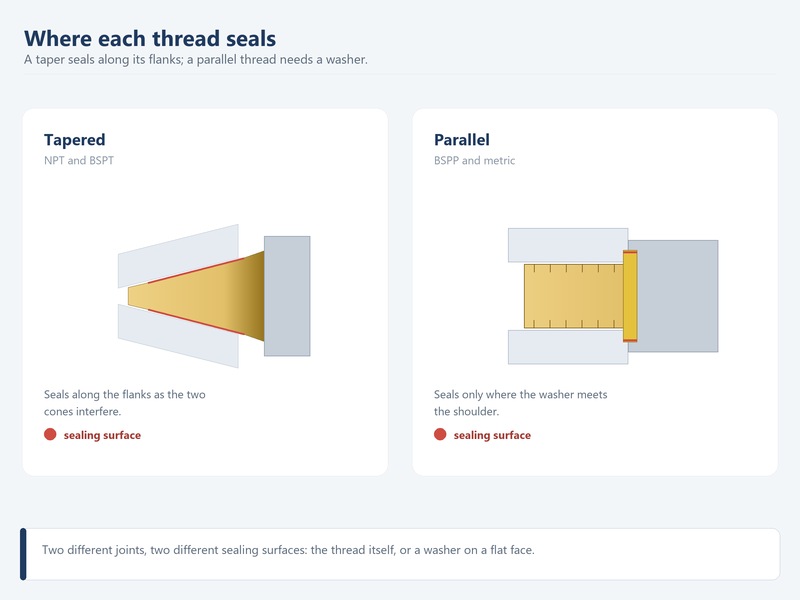Click the gray shoulder block in Parallel diagram
The image size is (800, 600).
coord(673,296)
